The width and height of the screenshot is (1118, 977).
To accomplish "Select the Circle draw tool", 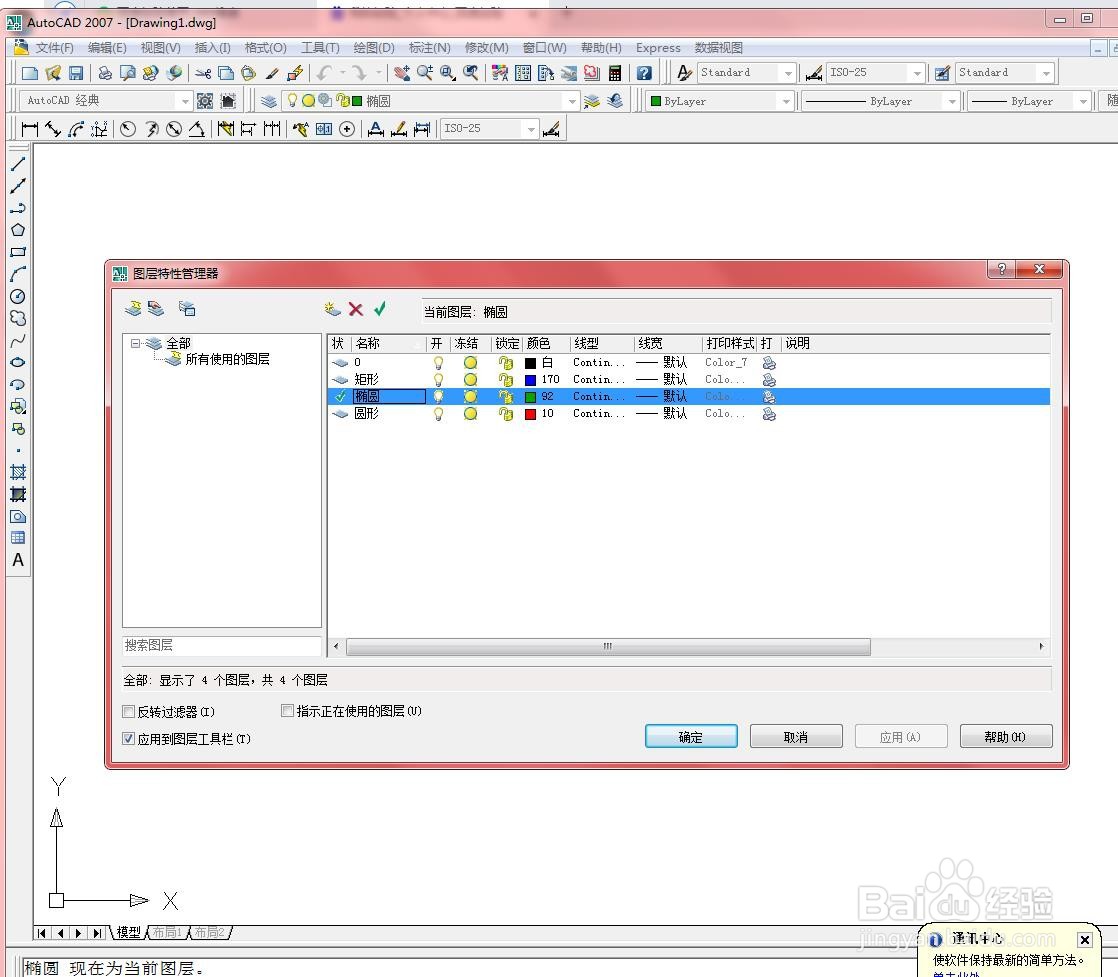I will pyautogui.click(x=18, y=296).
